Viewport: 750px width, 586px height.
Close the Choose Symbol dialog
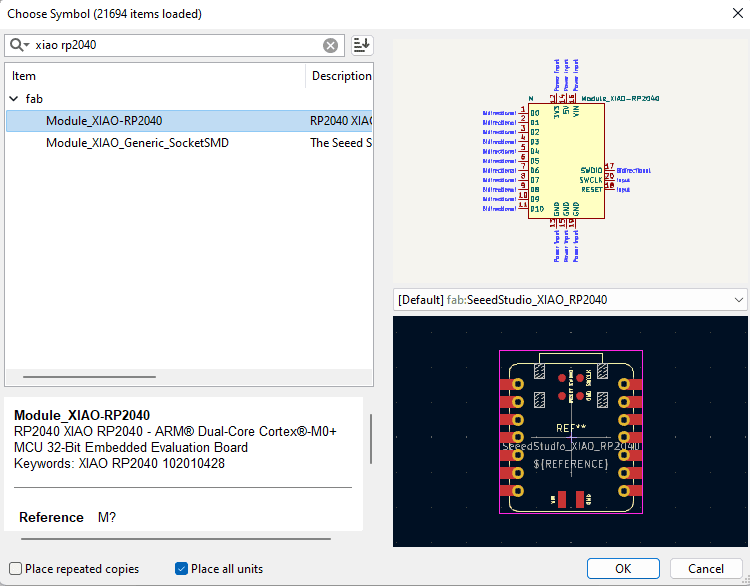click(738, 13)
